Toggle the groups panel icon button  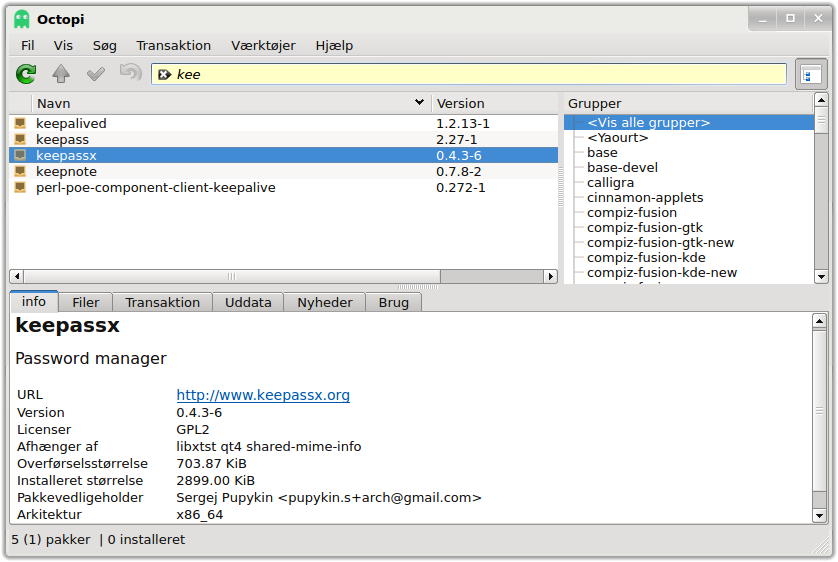tap(811, 74)
